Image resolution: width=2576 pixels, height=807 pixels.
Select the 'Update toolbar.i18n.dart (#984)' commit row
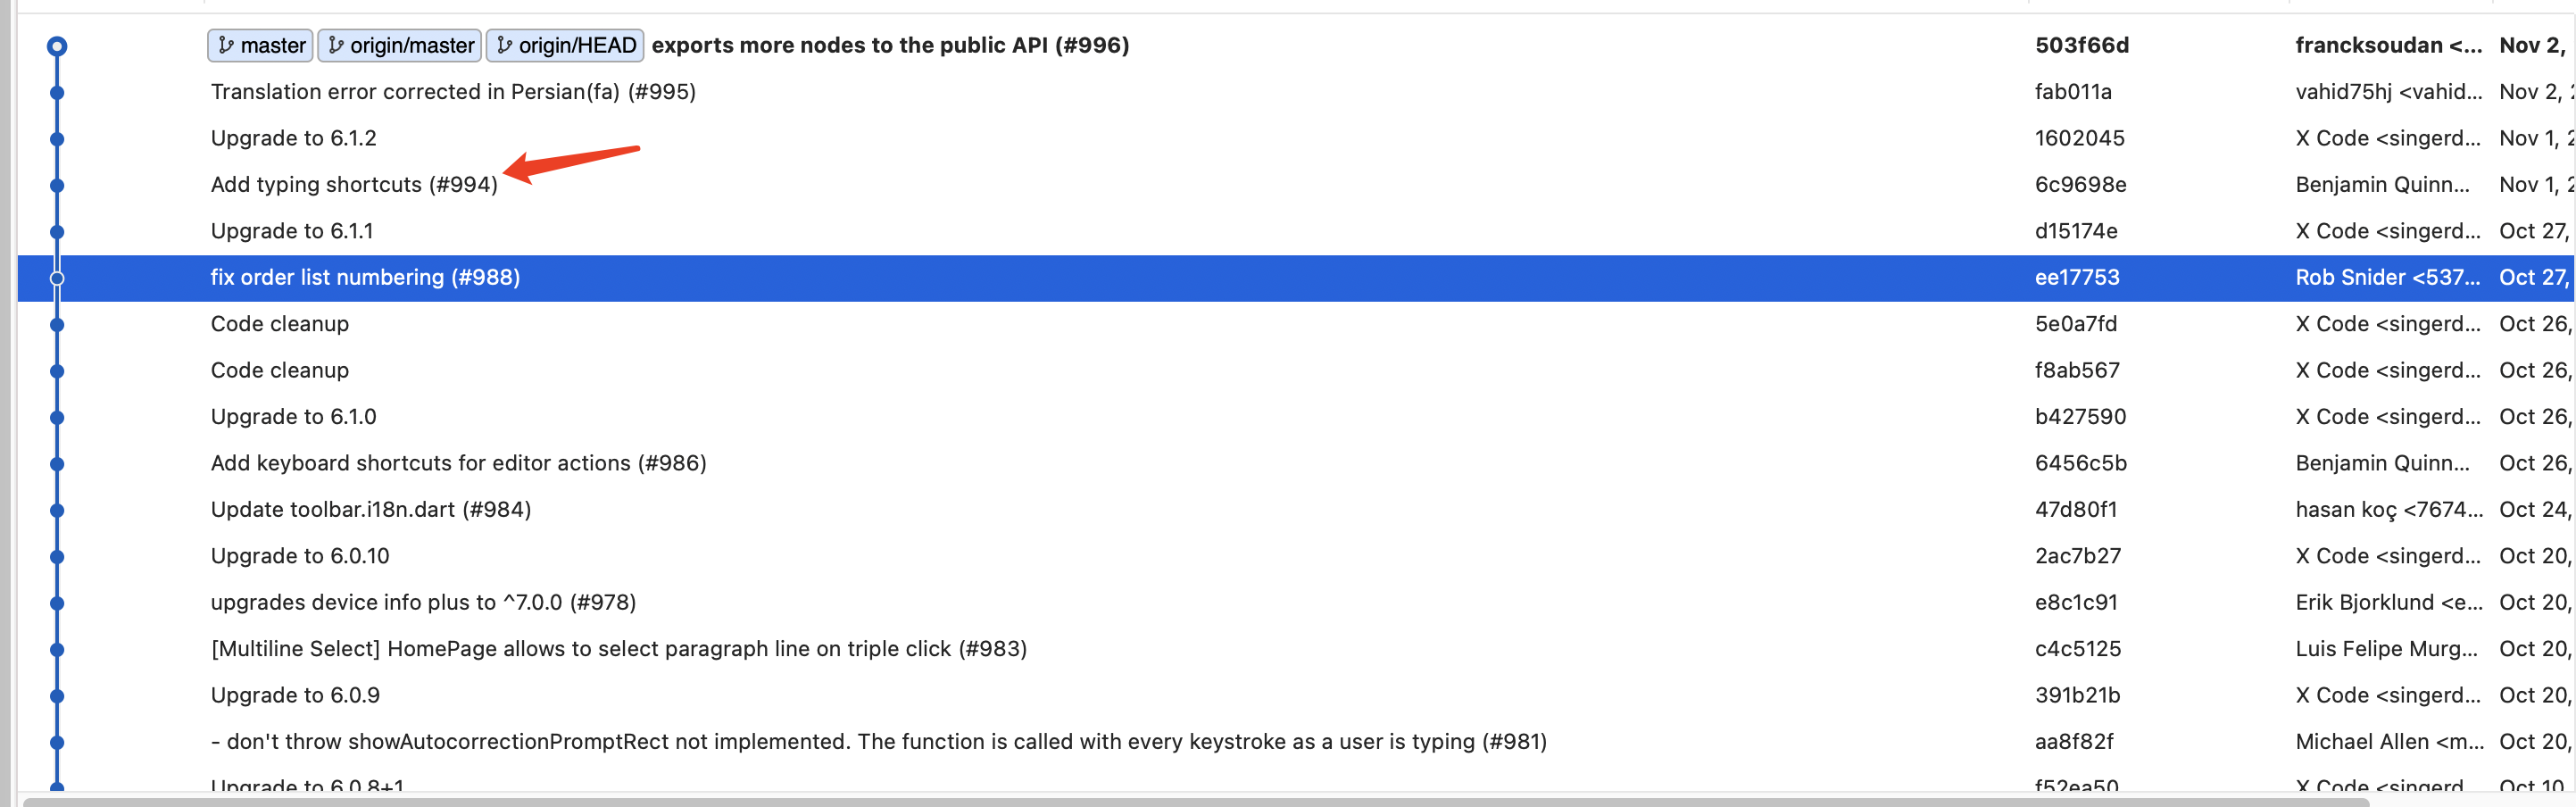[371, 509]
